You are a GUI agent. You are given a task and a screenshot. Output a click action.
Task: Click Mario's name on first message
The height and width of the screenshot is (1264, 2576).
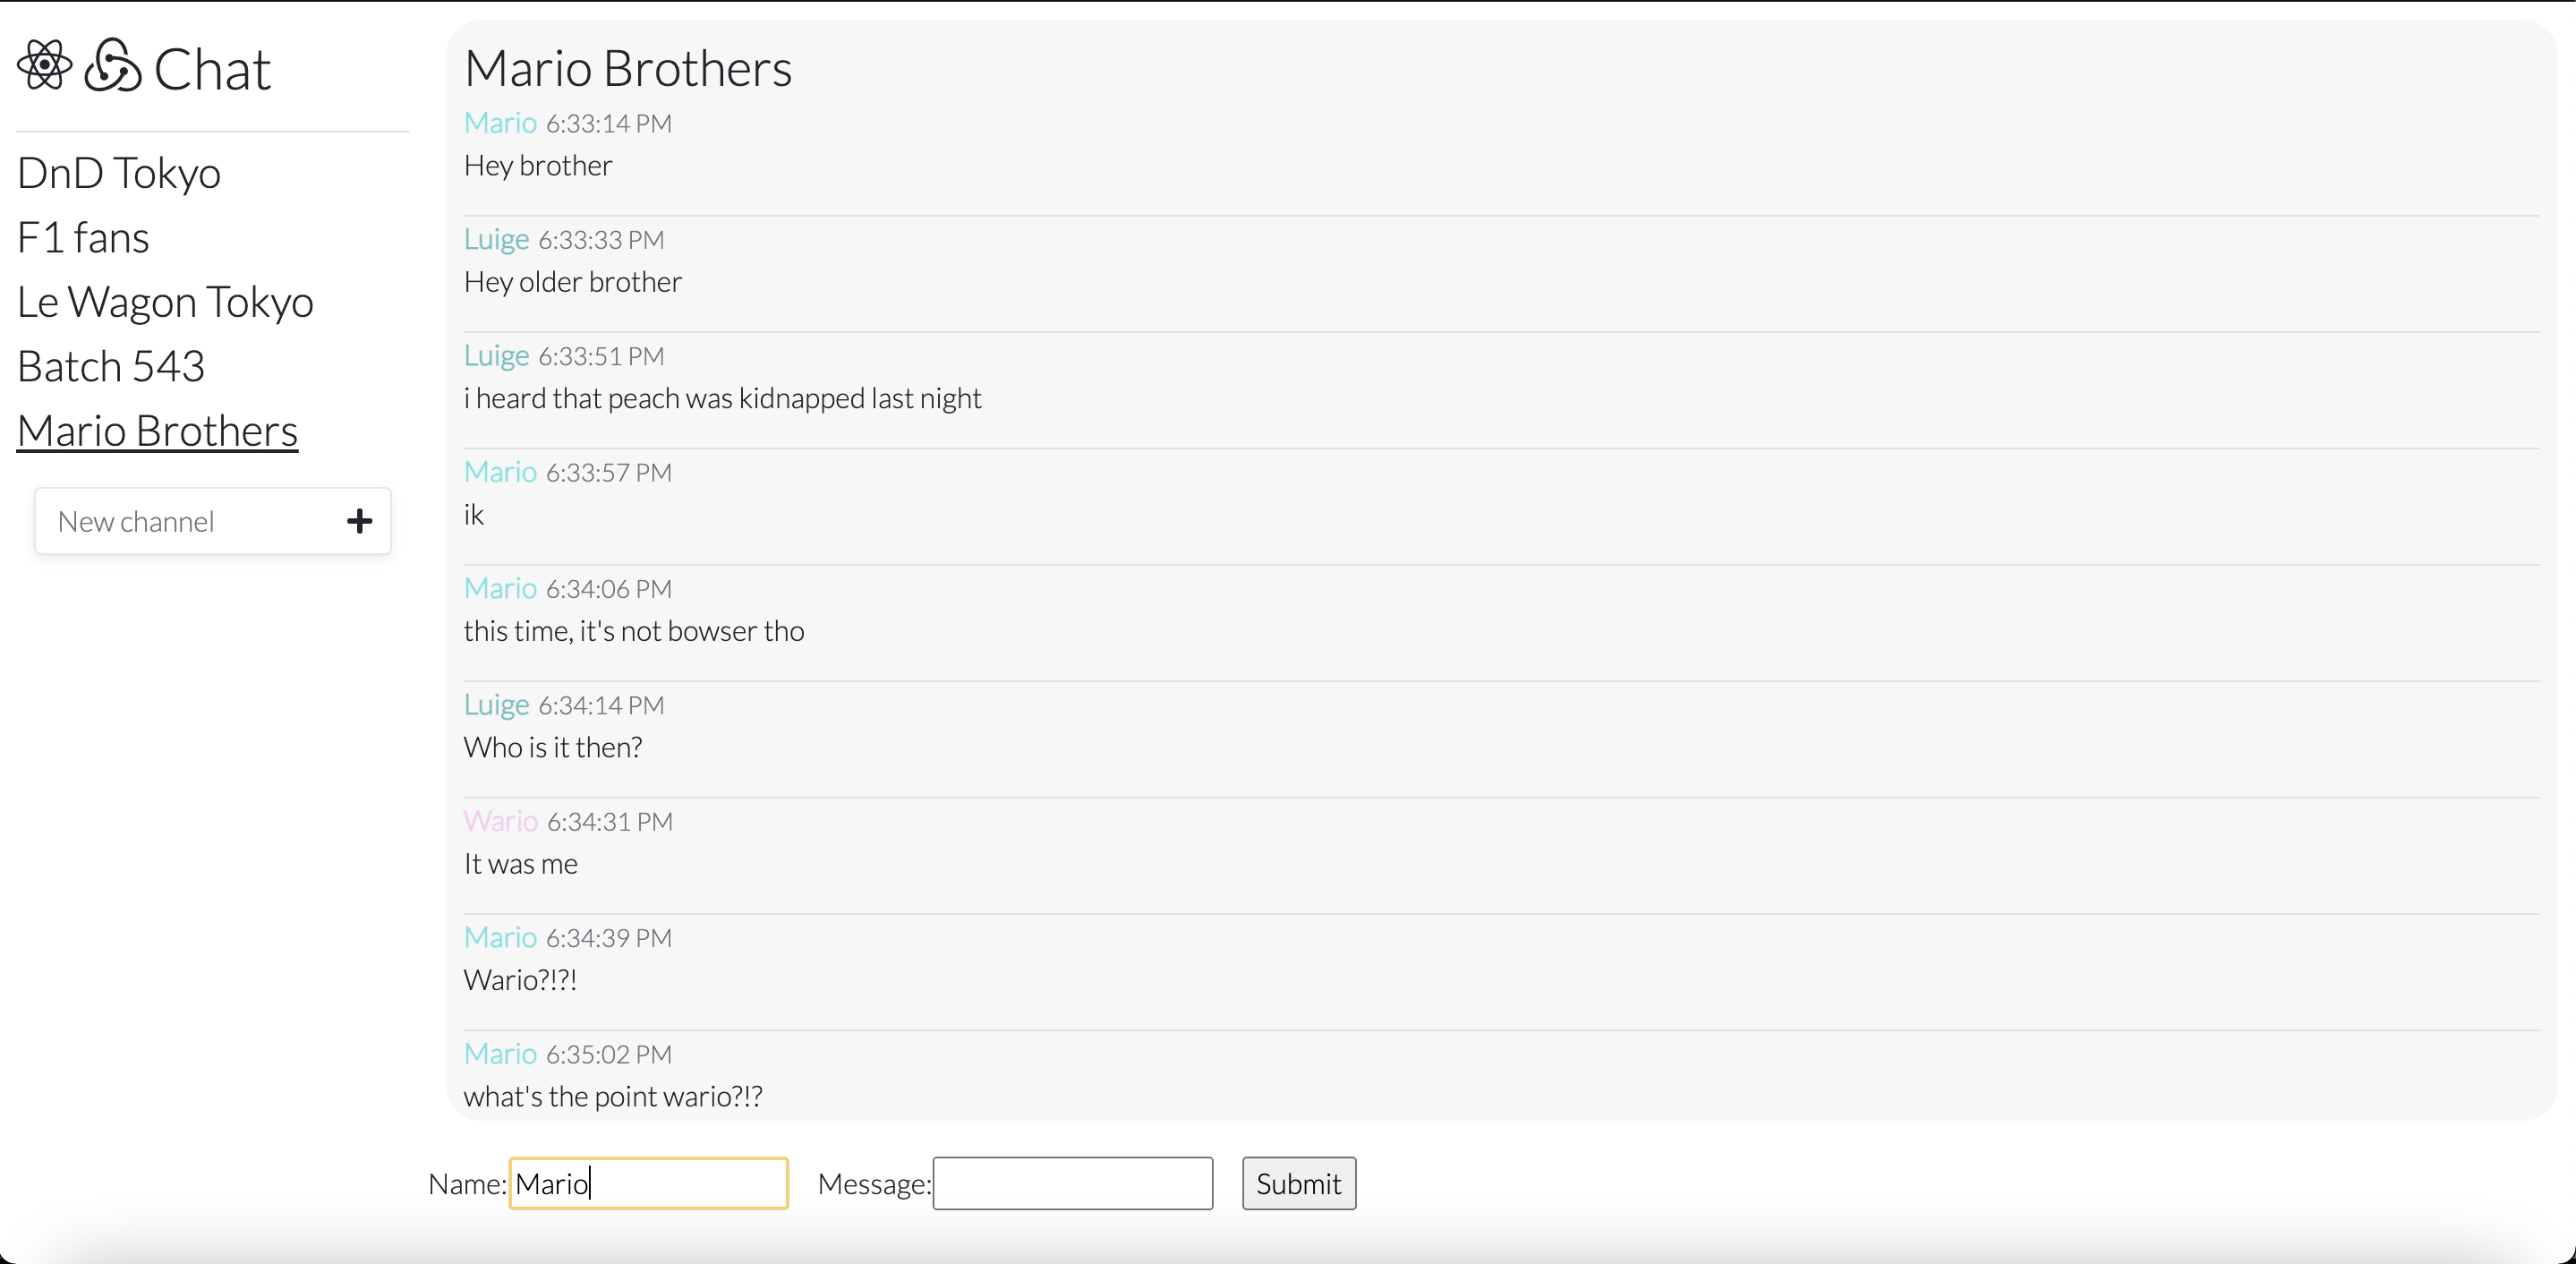point(500,123)
